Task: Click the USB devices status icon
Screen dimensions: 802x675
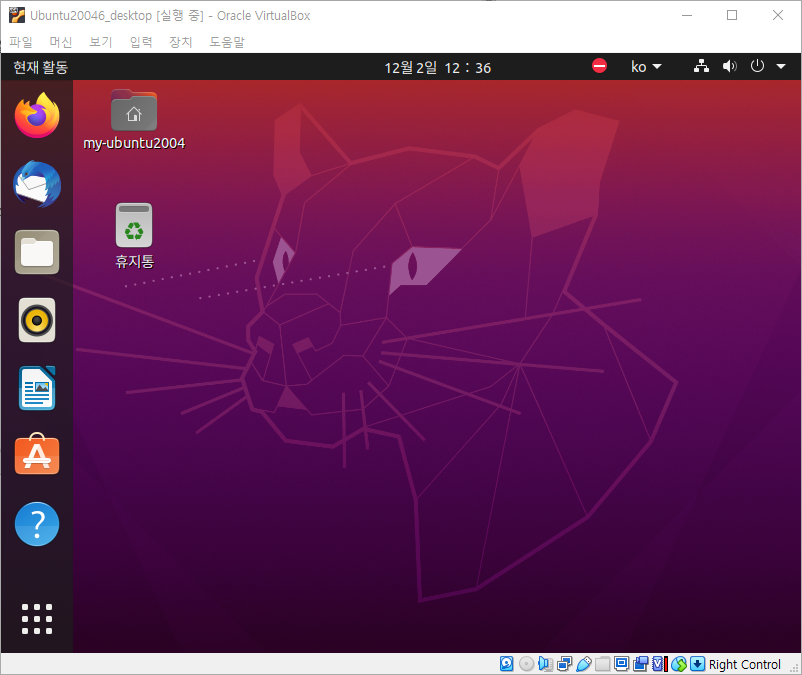Action: (584, 664)
